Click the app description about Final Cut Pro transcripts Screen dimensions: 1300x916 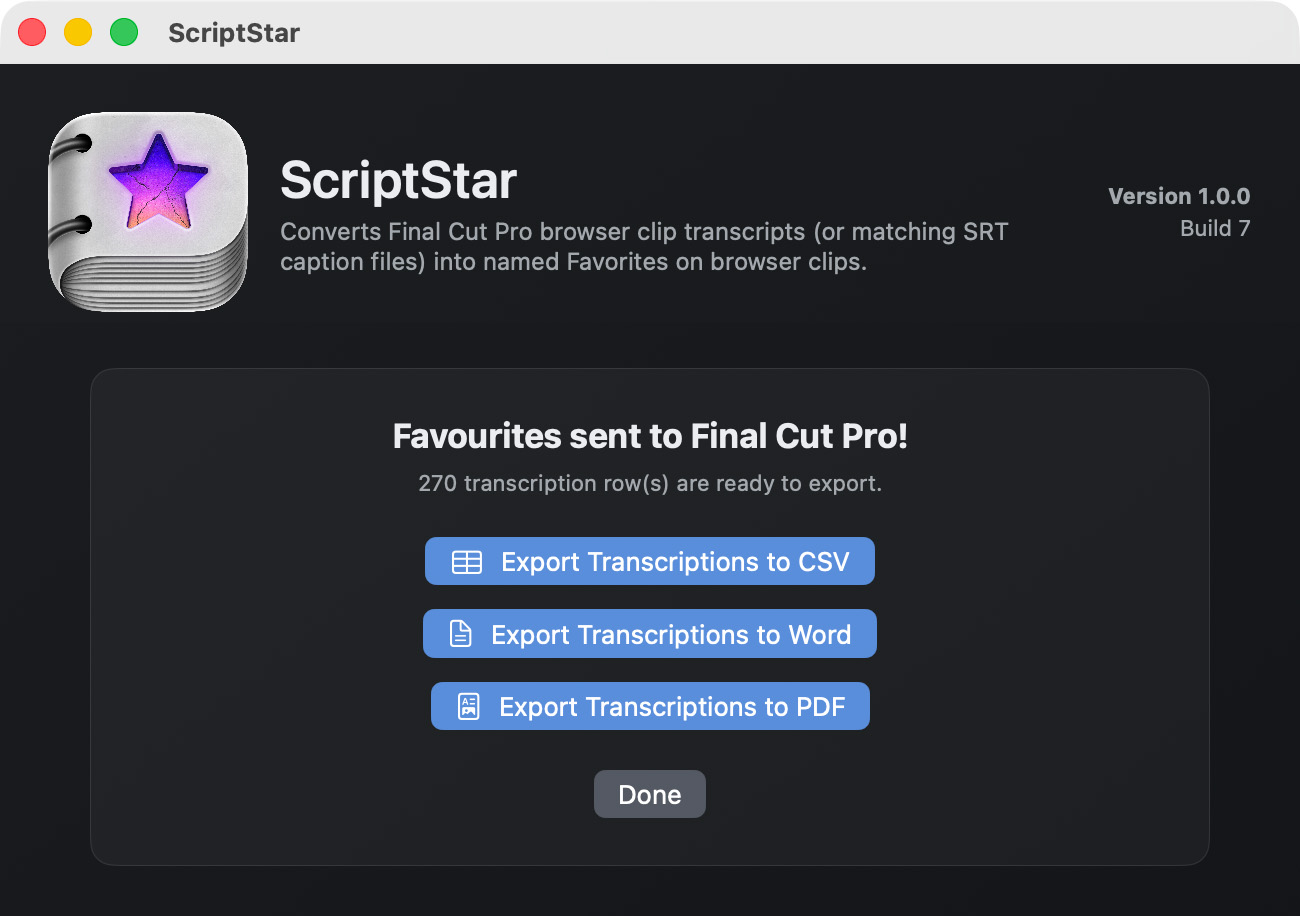644,247
